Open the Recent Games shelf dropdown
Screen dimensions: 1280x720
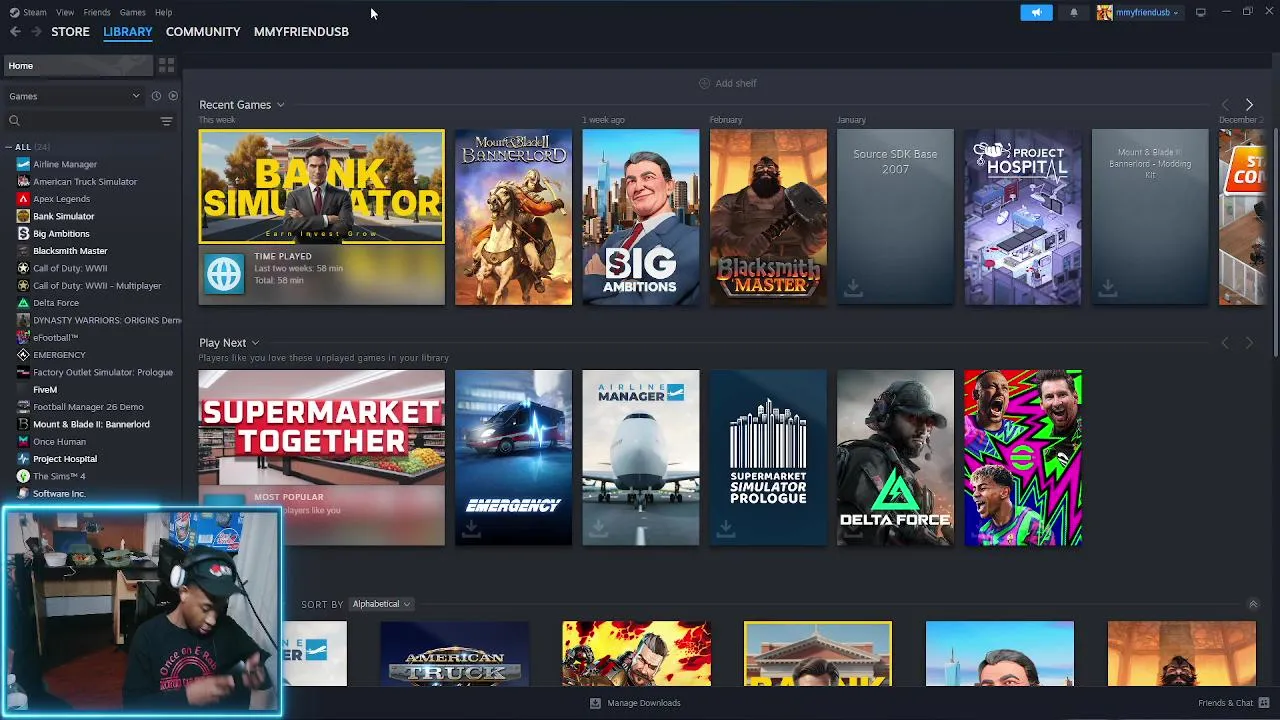click(281, 105)
